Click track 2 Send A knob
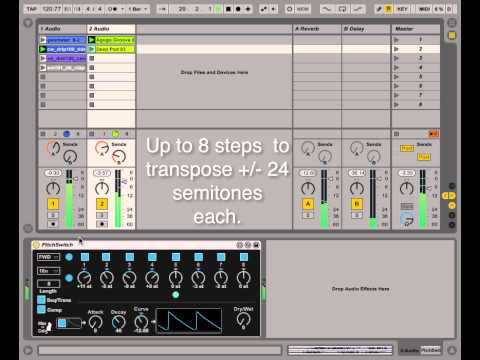This screenshot has width=480, height=360. [102, 148]
